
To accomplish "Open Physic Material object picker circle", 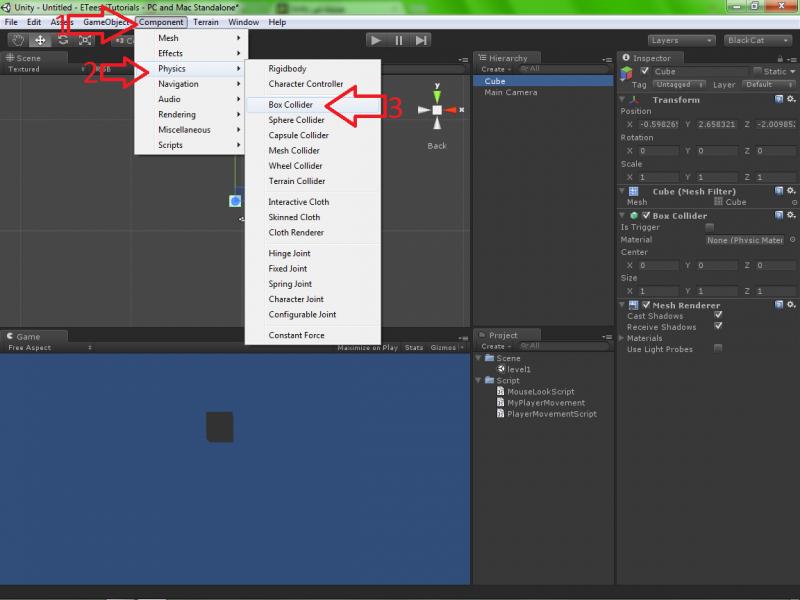I will pyautogui.click(x=792, y=239).
